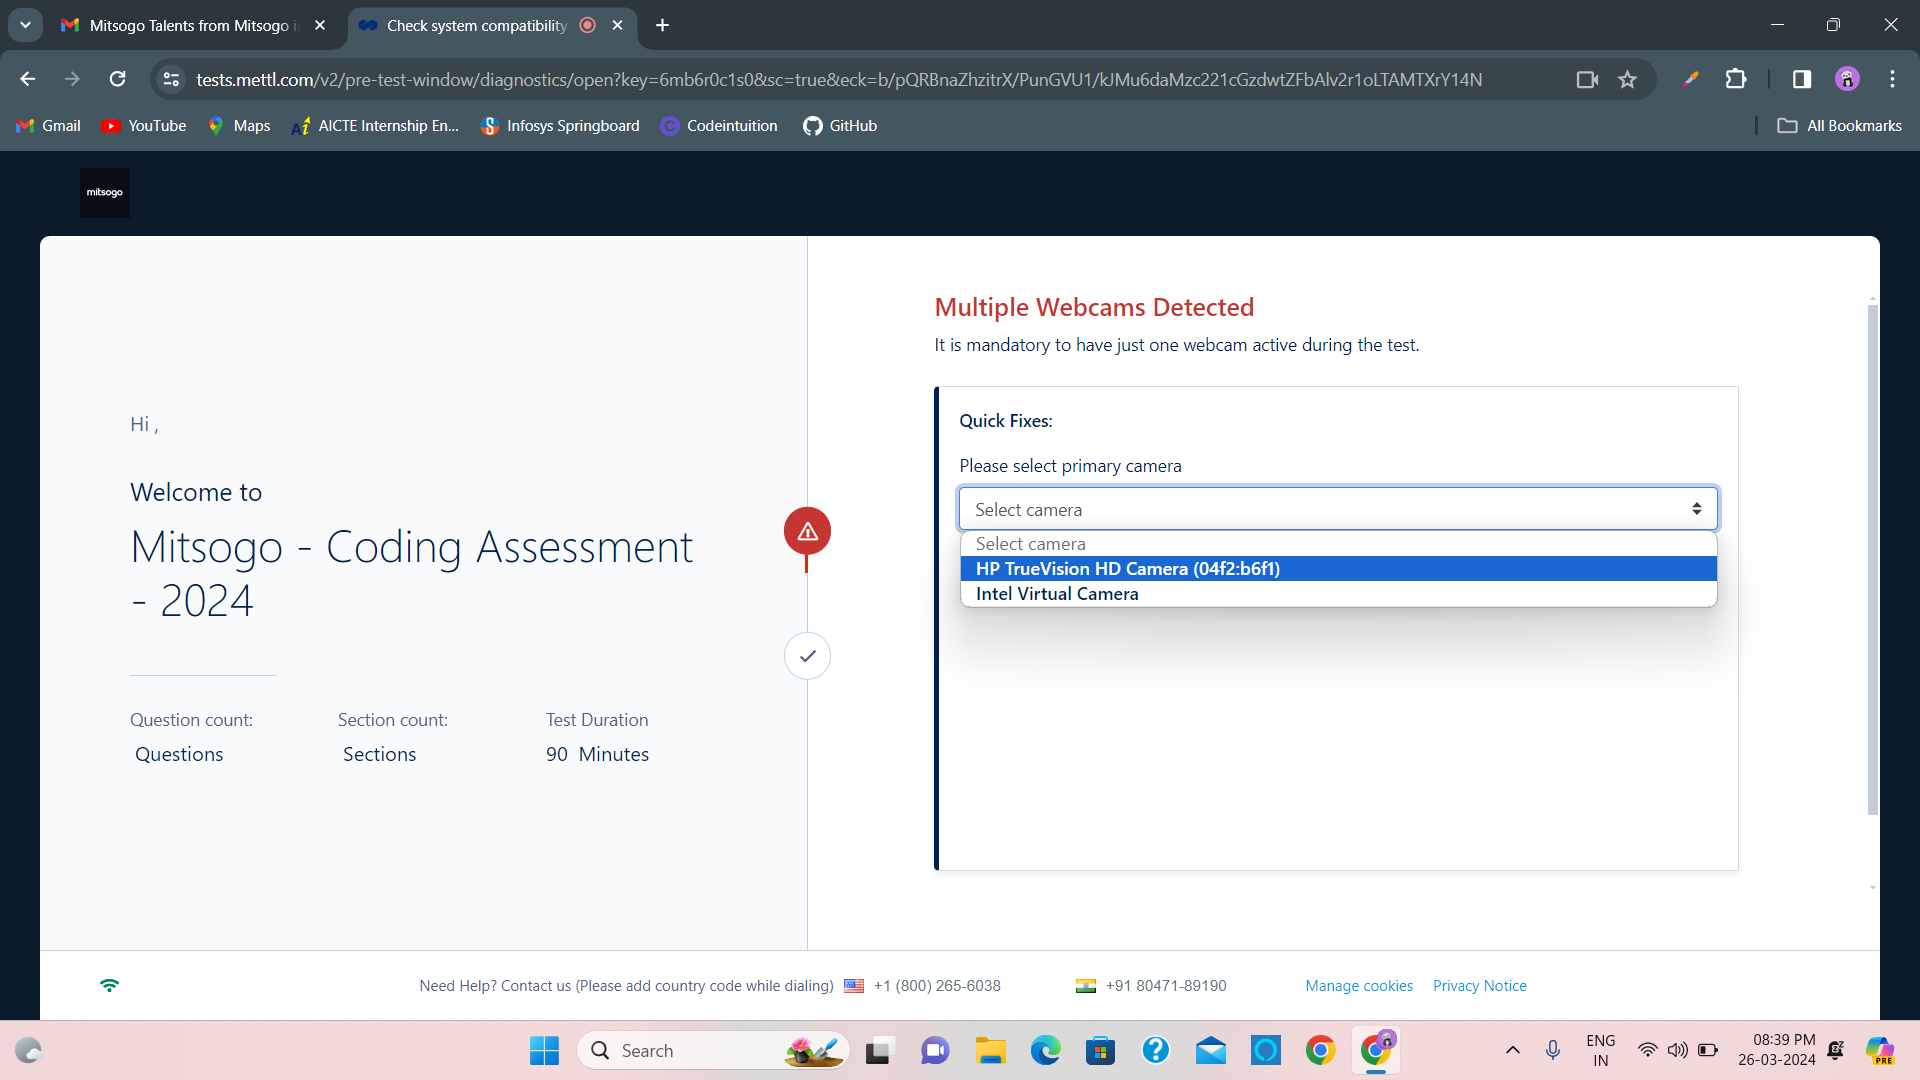Click the right panel vertical scrollbar
The width and height of the screenshot is (1920, 1080).
pos(1872,560)
